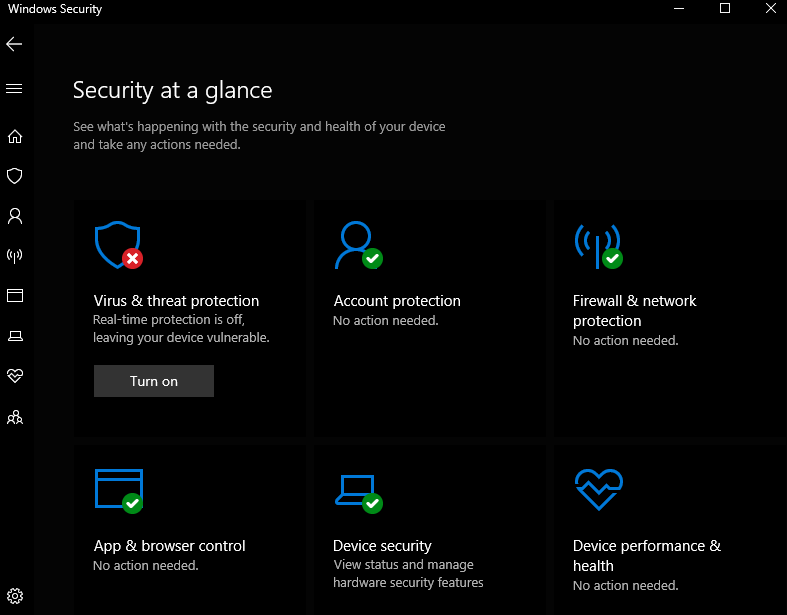This screenshot has height=615, width=787.
Task: Turn on real-time protection button
Action: [x=154, y=381]
